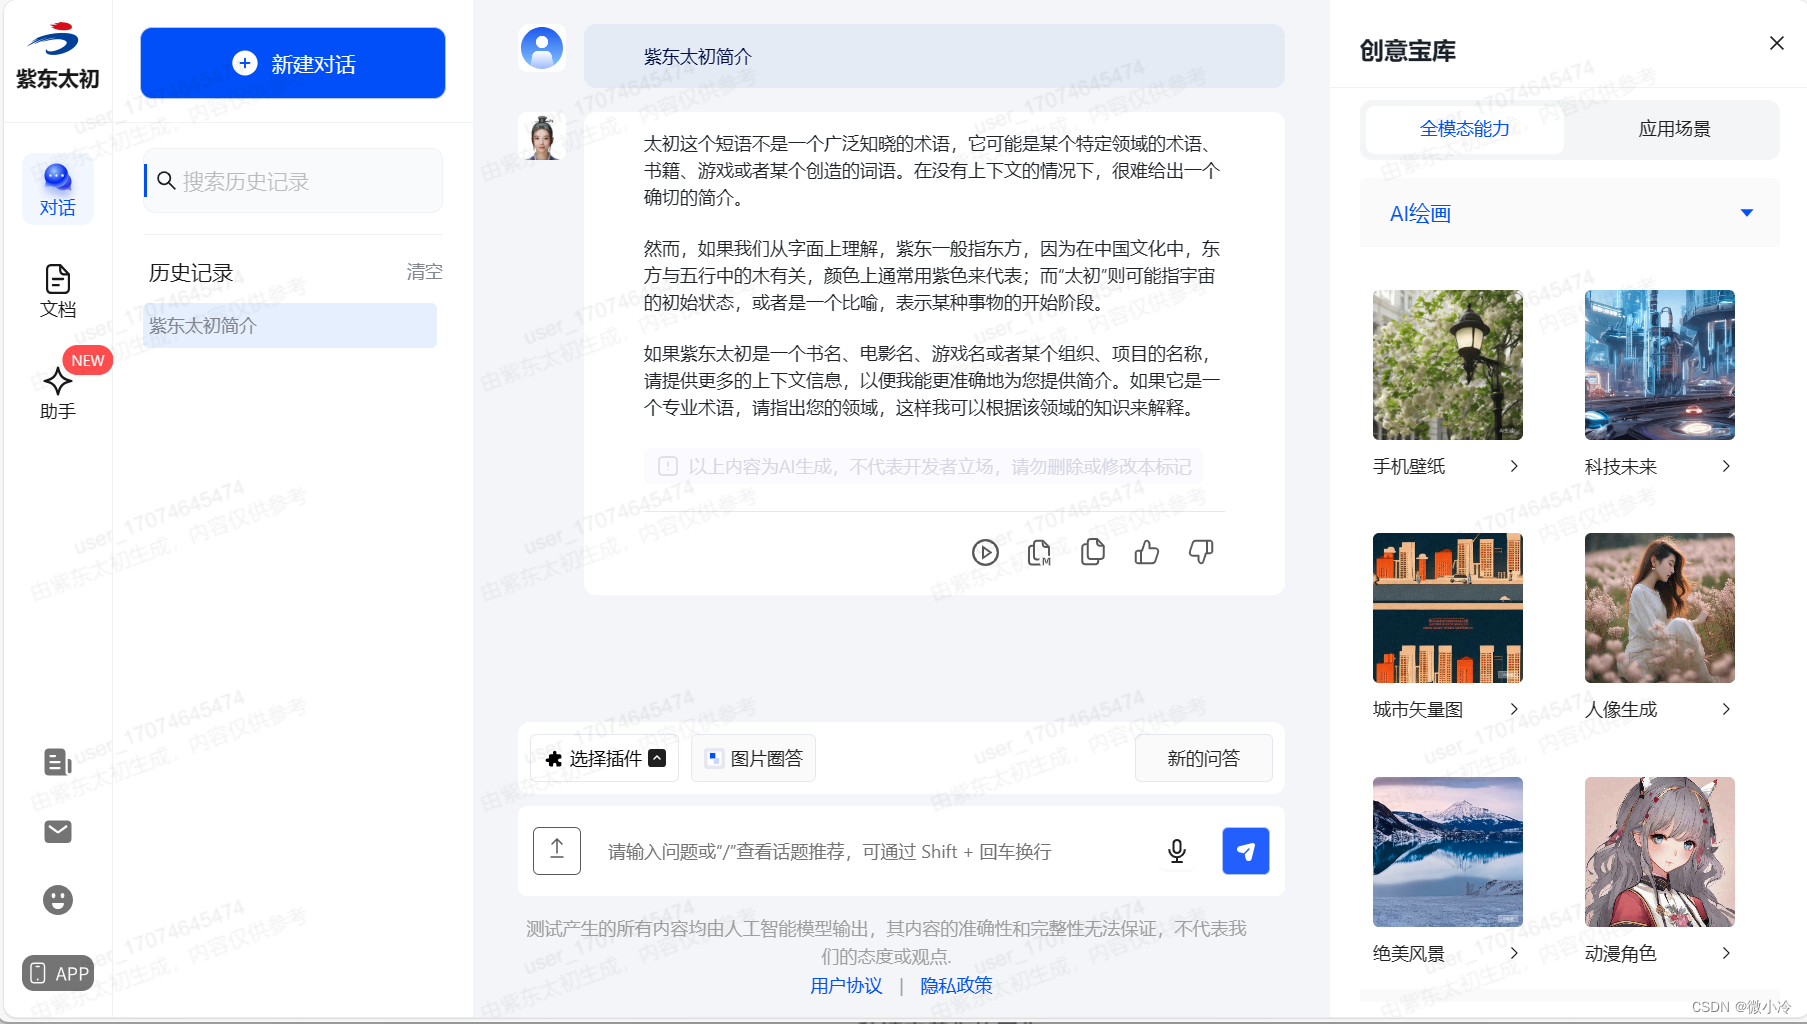Click the 紫东太初 logo
Viewport: 1807px width, 1024px height.
tap(57, 56)
